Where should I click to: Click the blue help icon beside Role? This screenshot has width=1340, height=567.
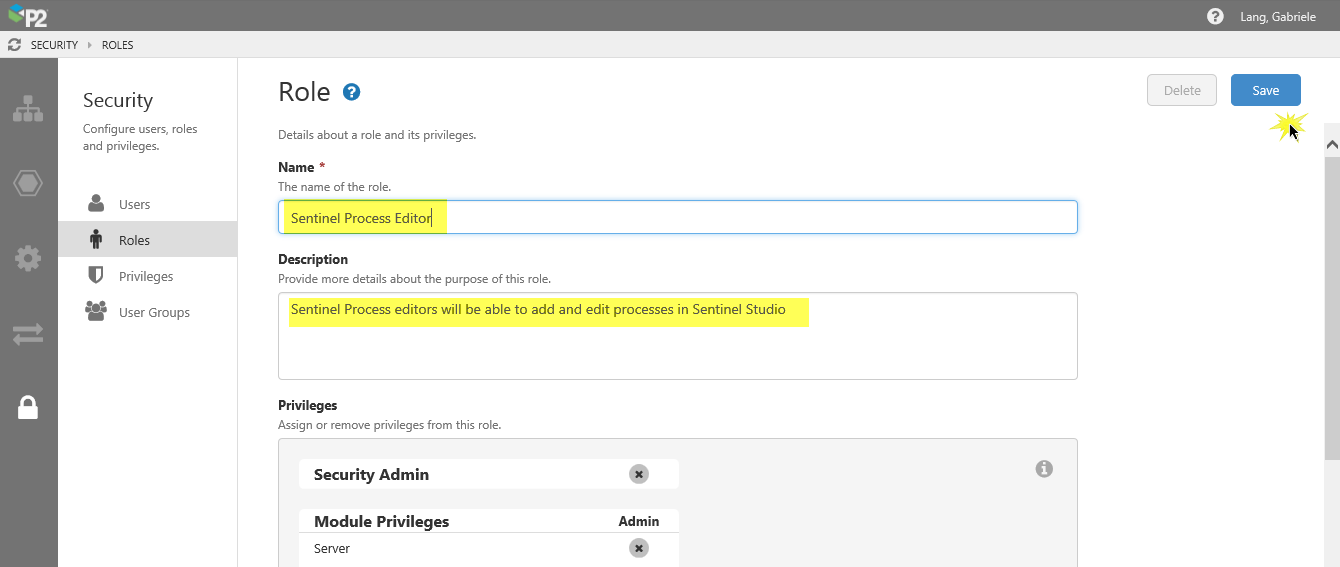point(351,92)
